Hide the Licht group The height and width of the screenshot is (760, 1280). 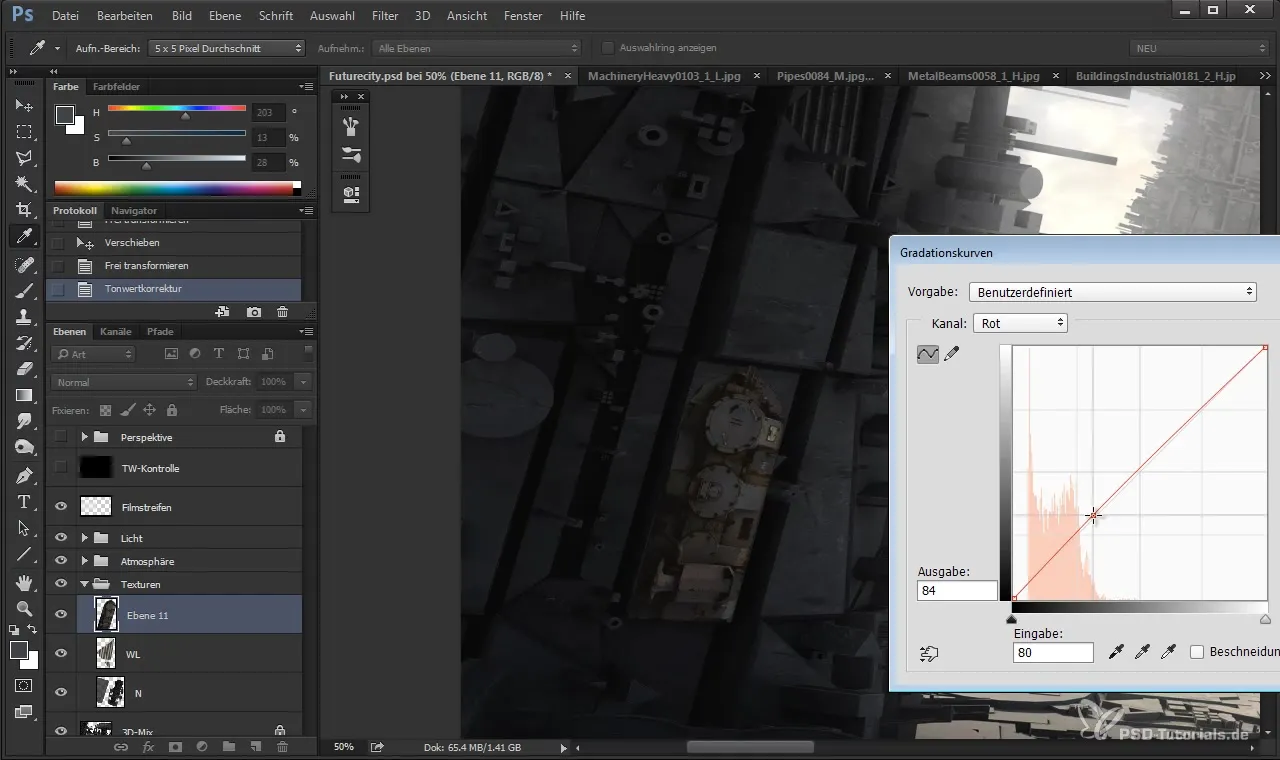click(61, 538)
